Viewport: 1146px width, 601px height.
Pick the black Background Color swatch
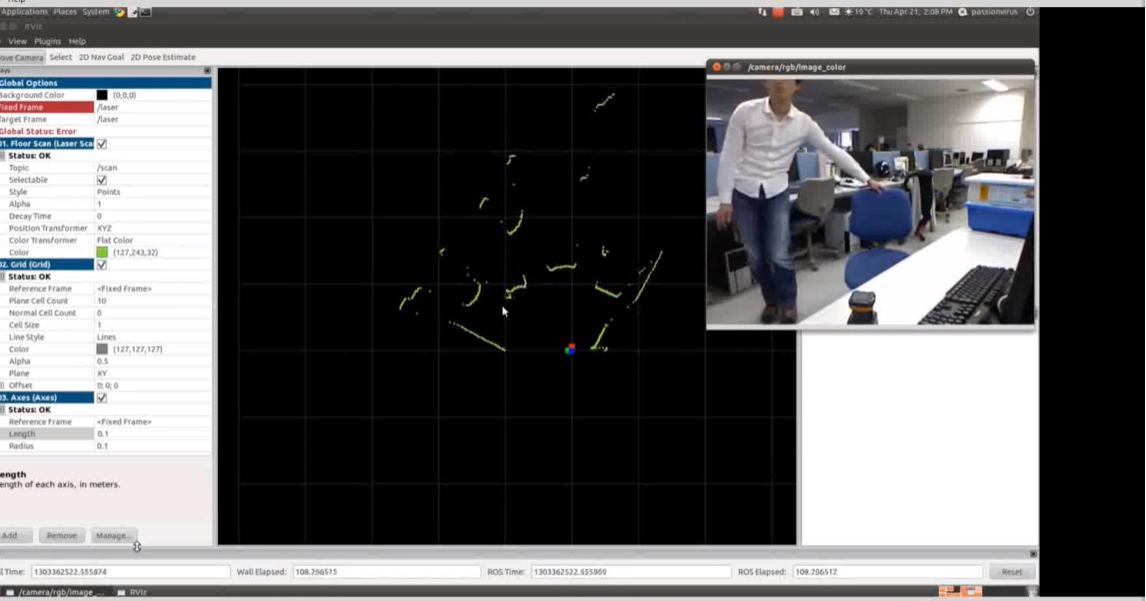[102, 95]
